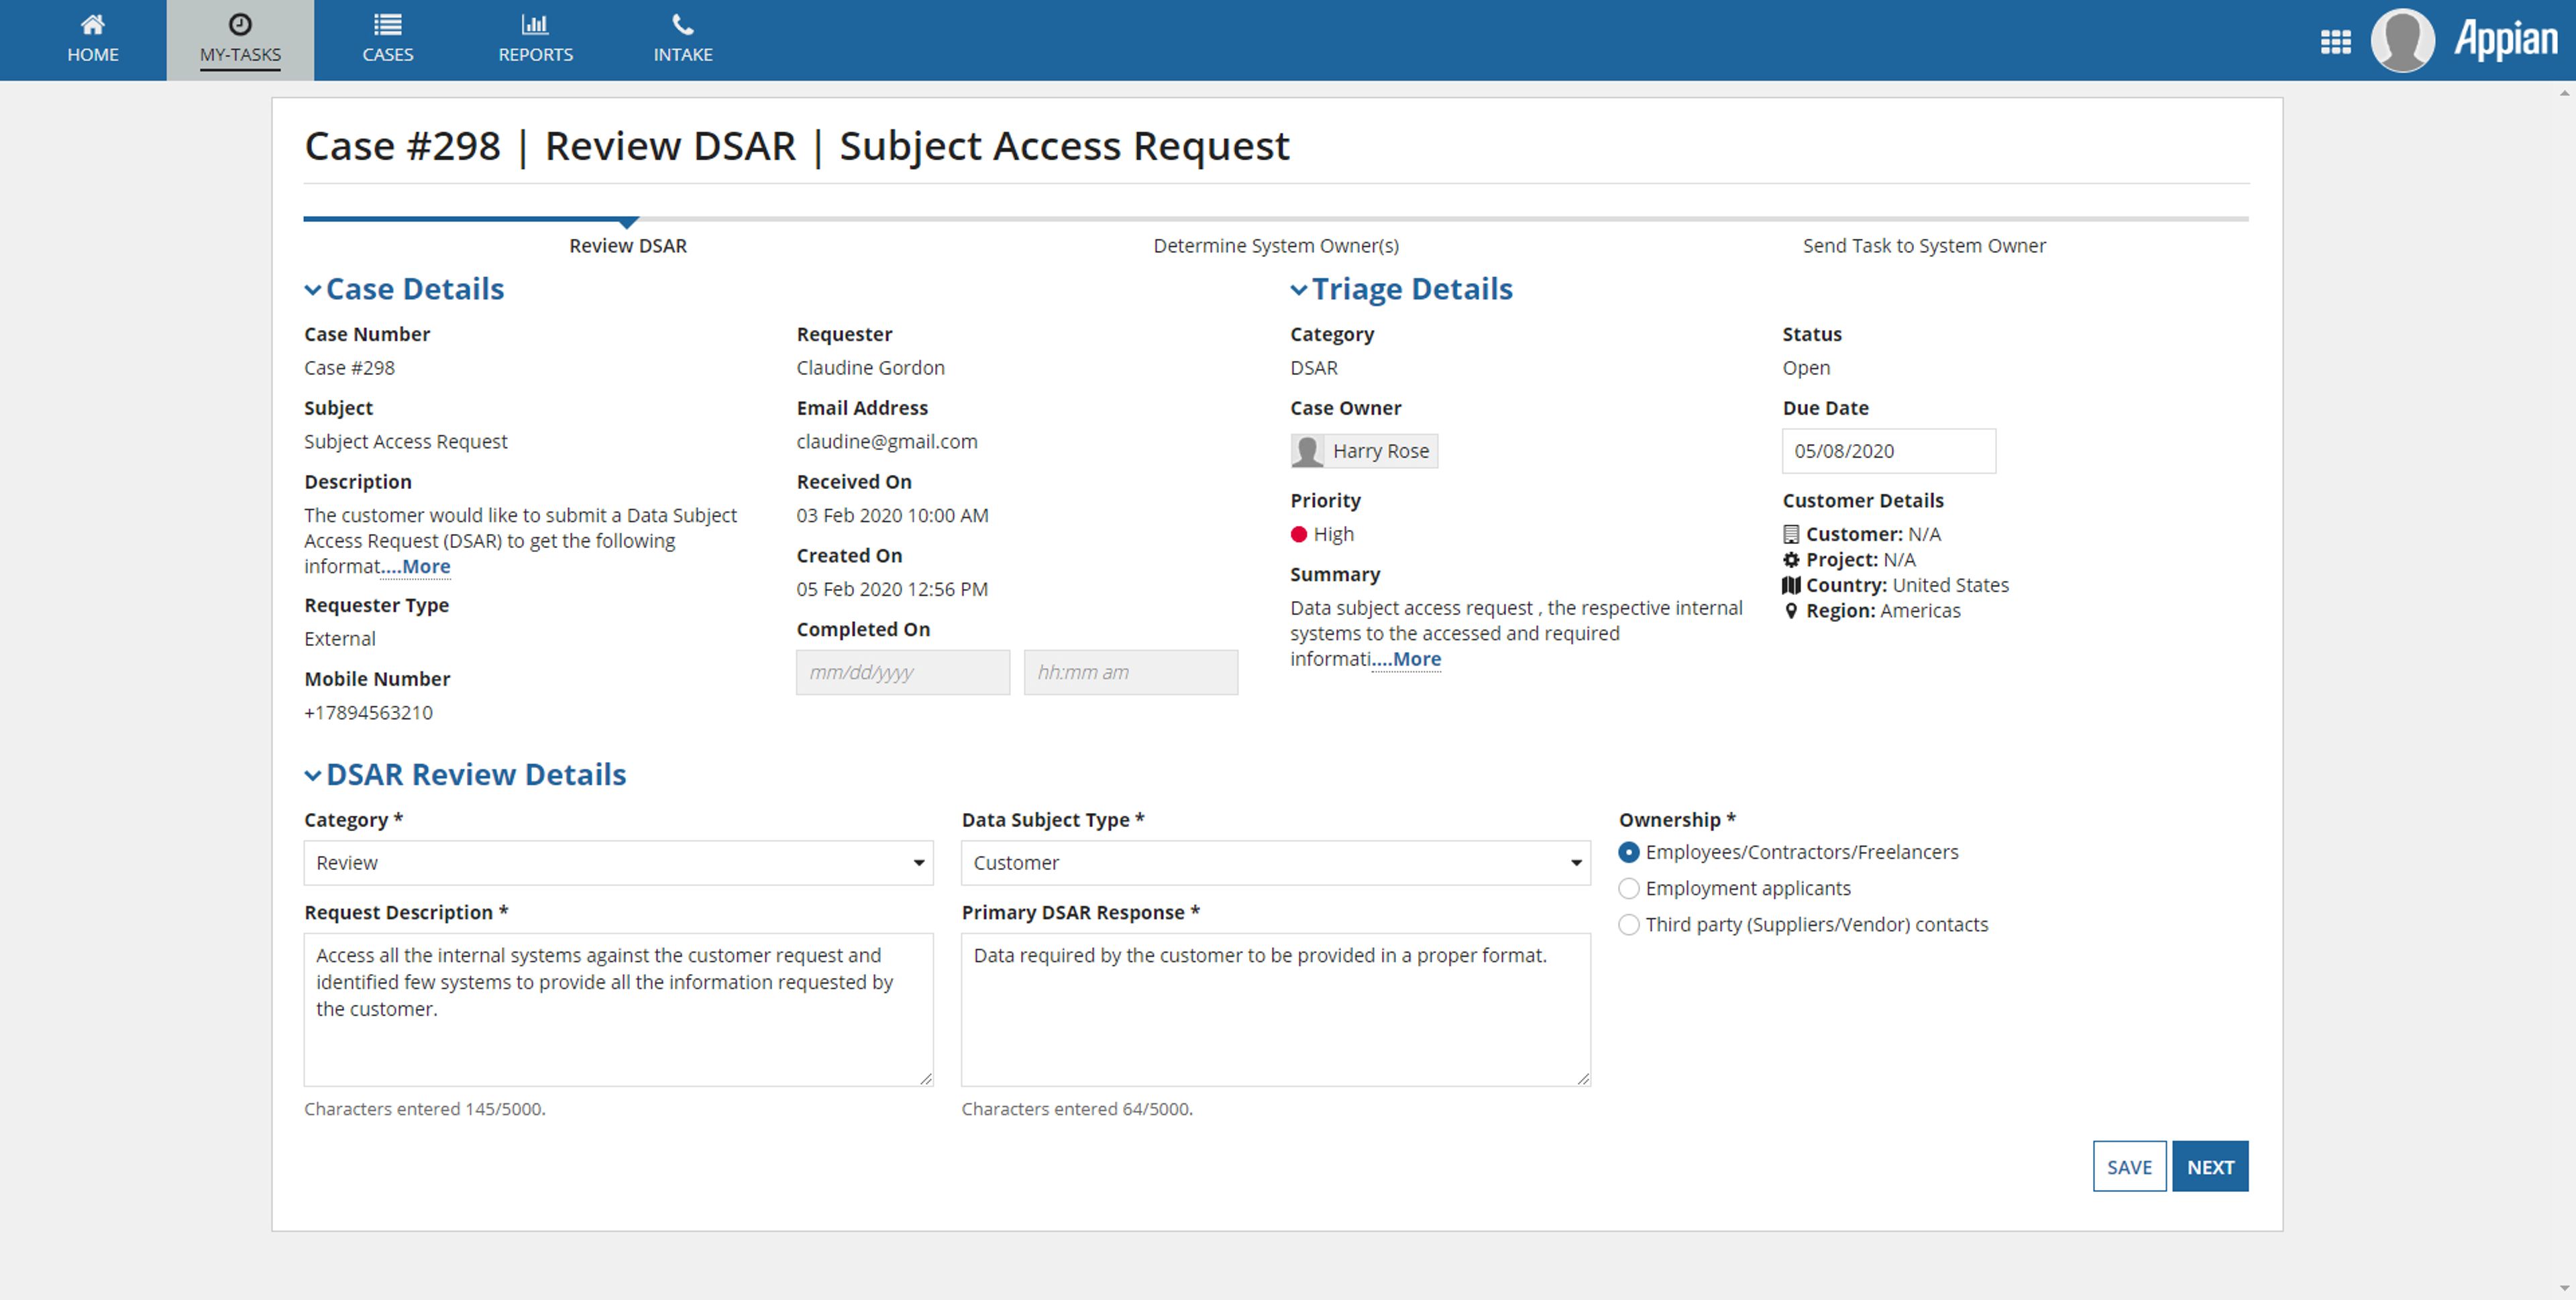
Task: Click the Send Task to System Owner step
Action: pyautogui.click(x=1924, y=246)
